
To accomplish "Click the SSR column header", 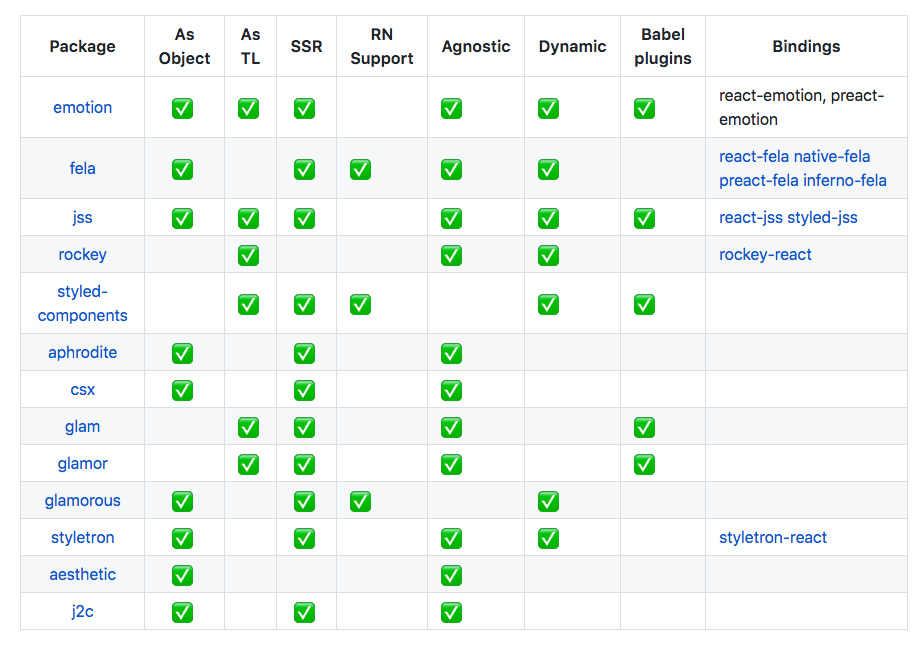I will point(307,46).
